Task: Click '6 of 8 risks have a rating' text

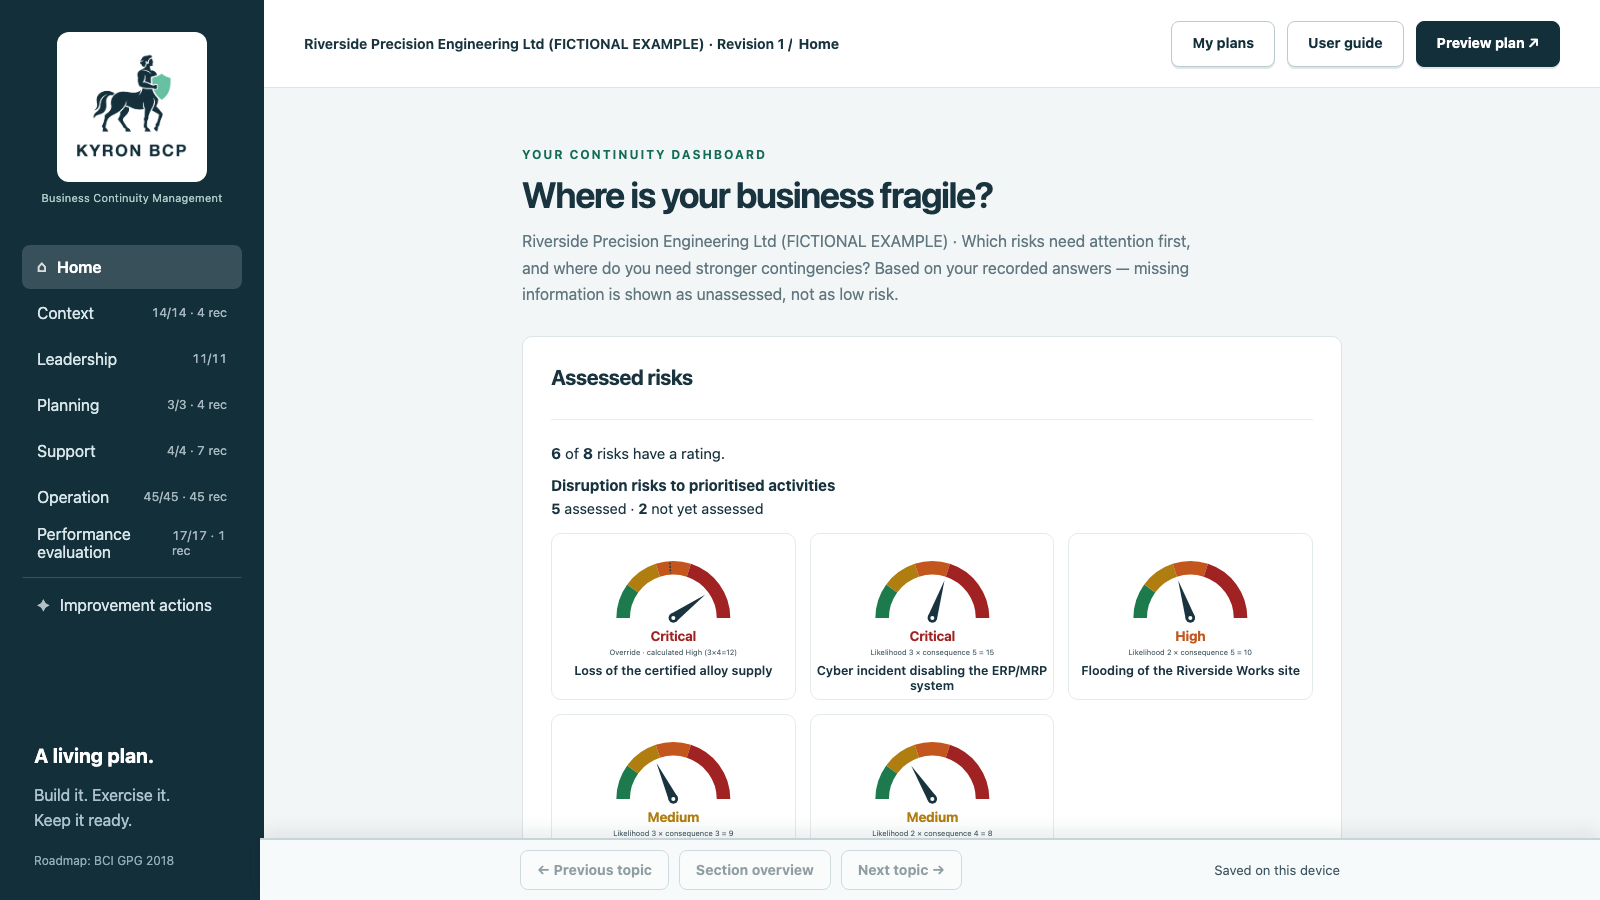Action: [638, 454]
